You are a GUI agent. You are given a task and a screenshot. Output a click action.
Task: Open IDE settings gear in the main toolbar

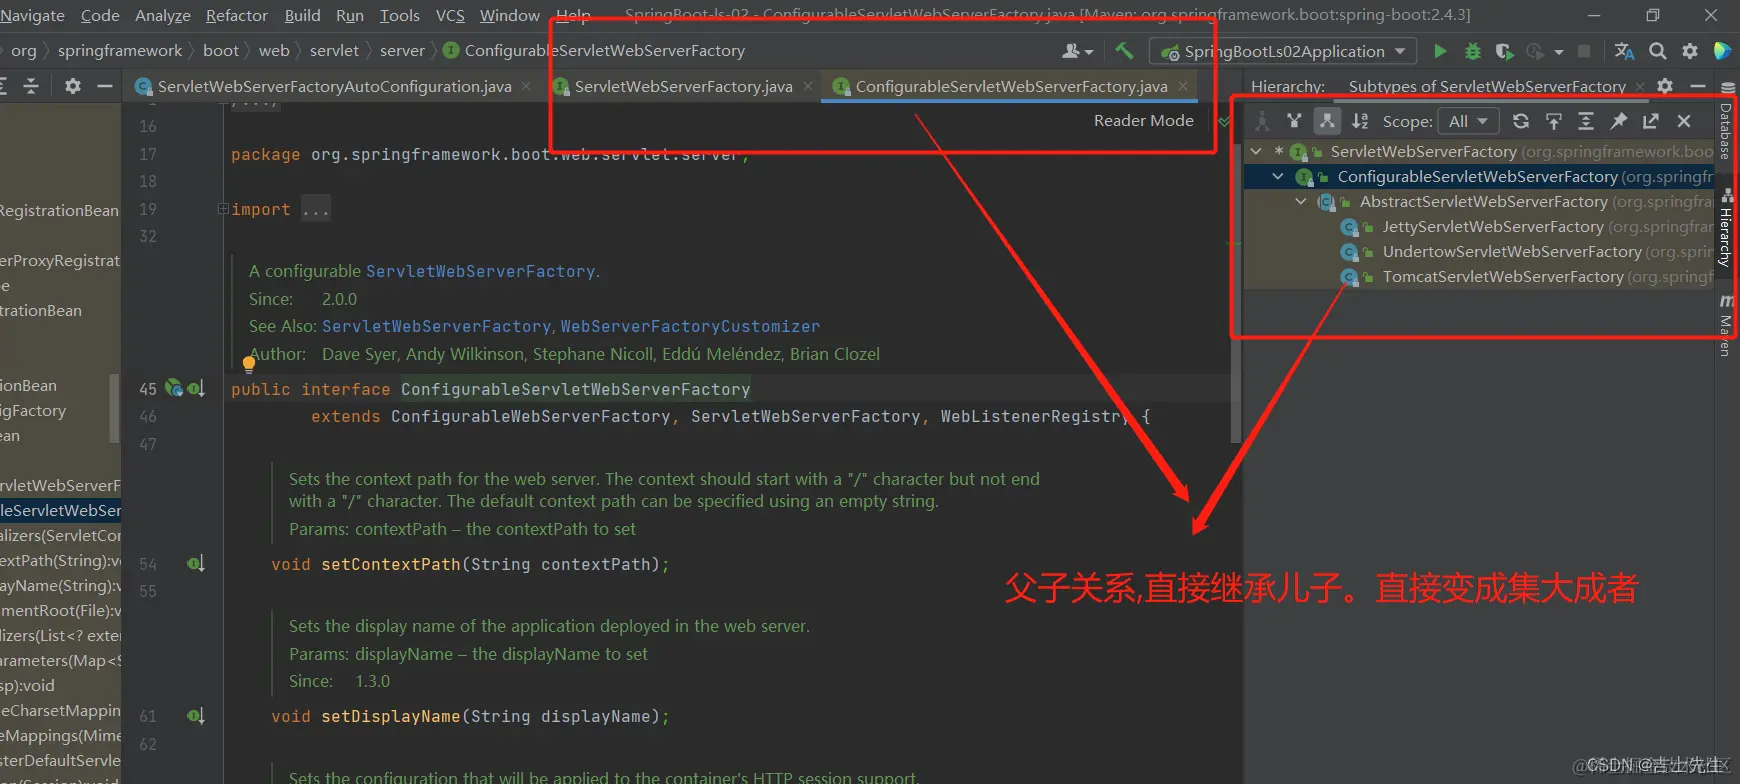(x=1690, y=51)
